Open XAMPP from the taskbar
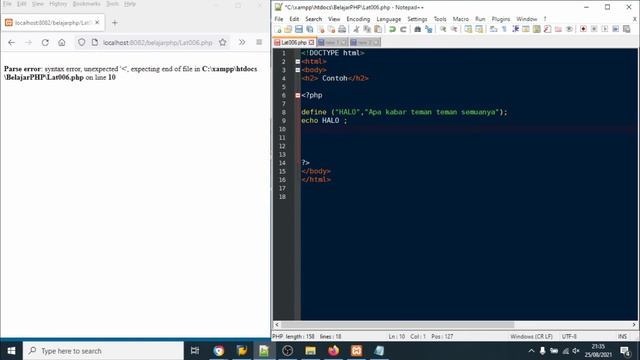This screenshot has width=640, height=360. tap(356, 351)
